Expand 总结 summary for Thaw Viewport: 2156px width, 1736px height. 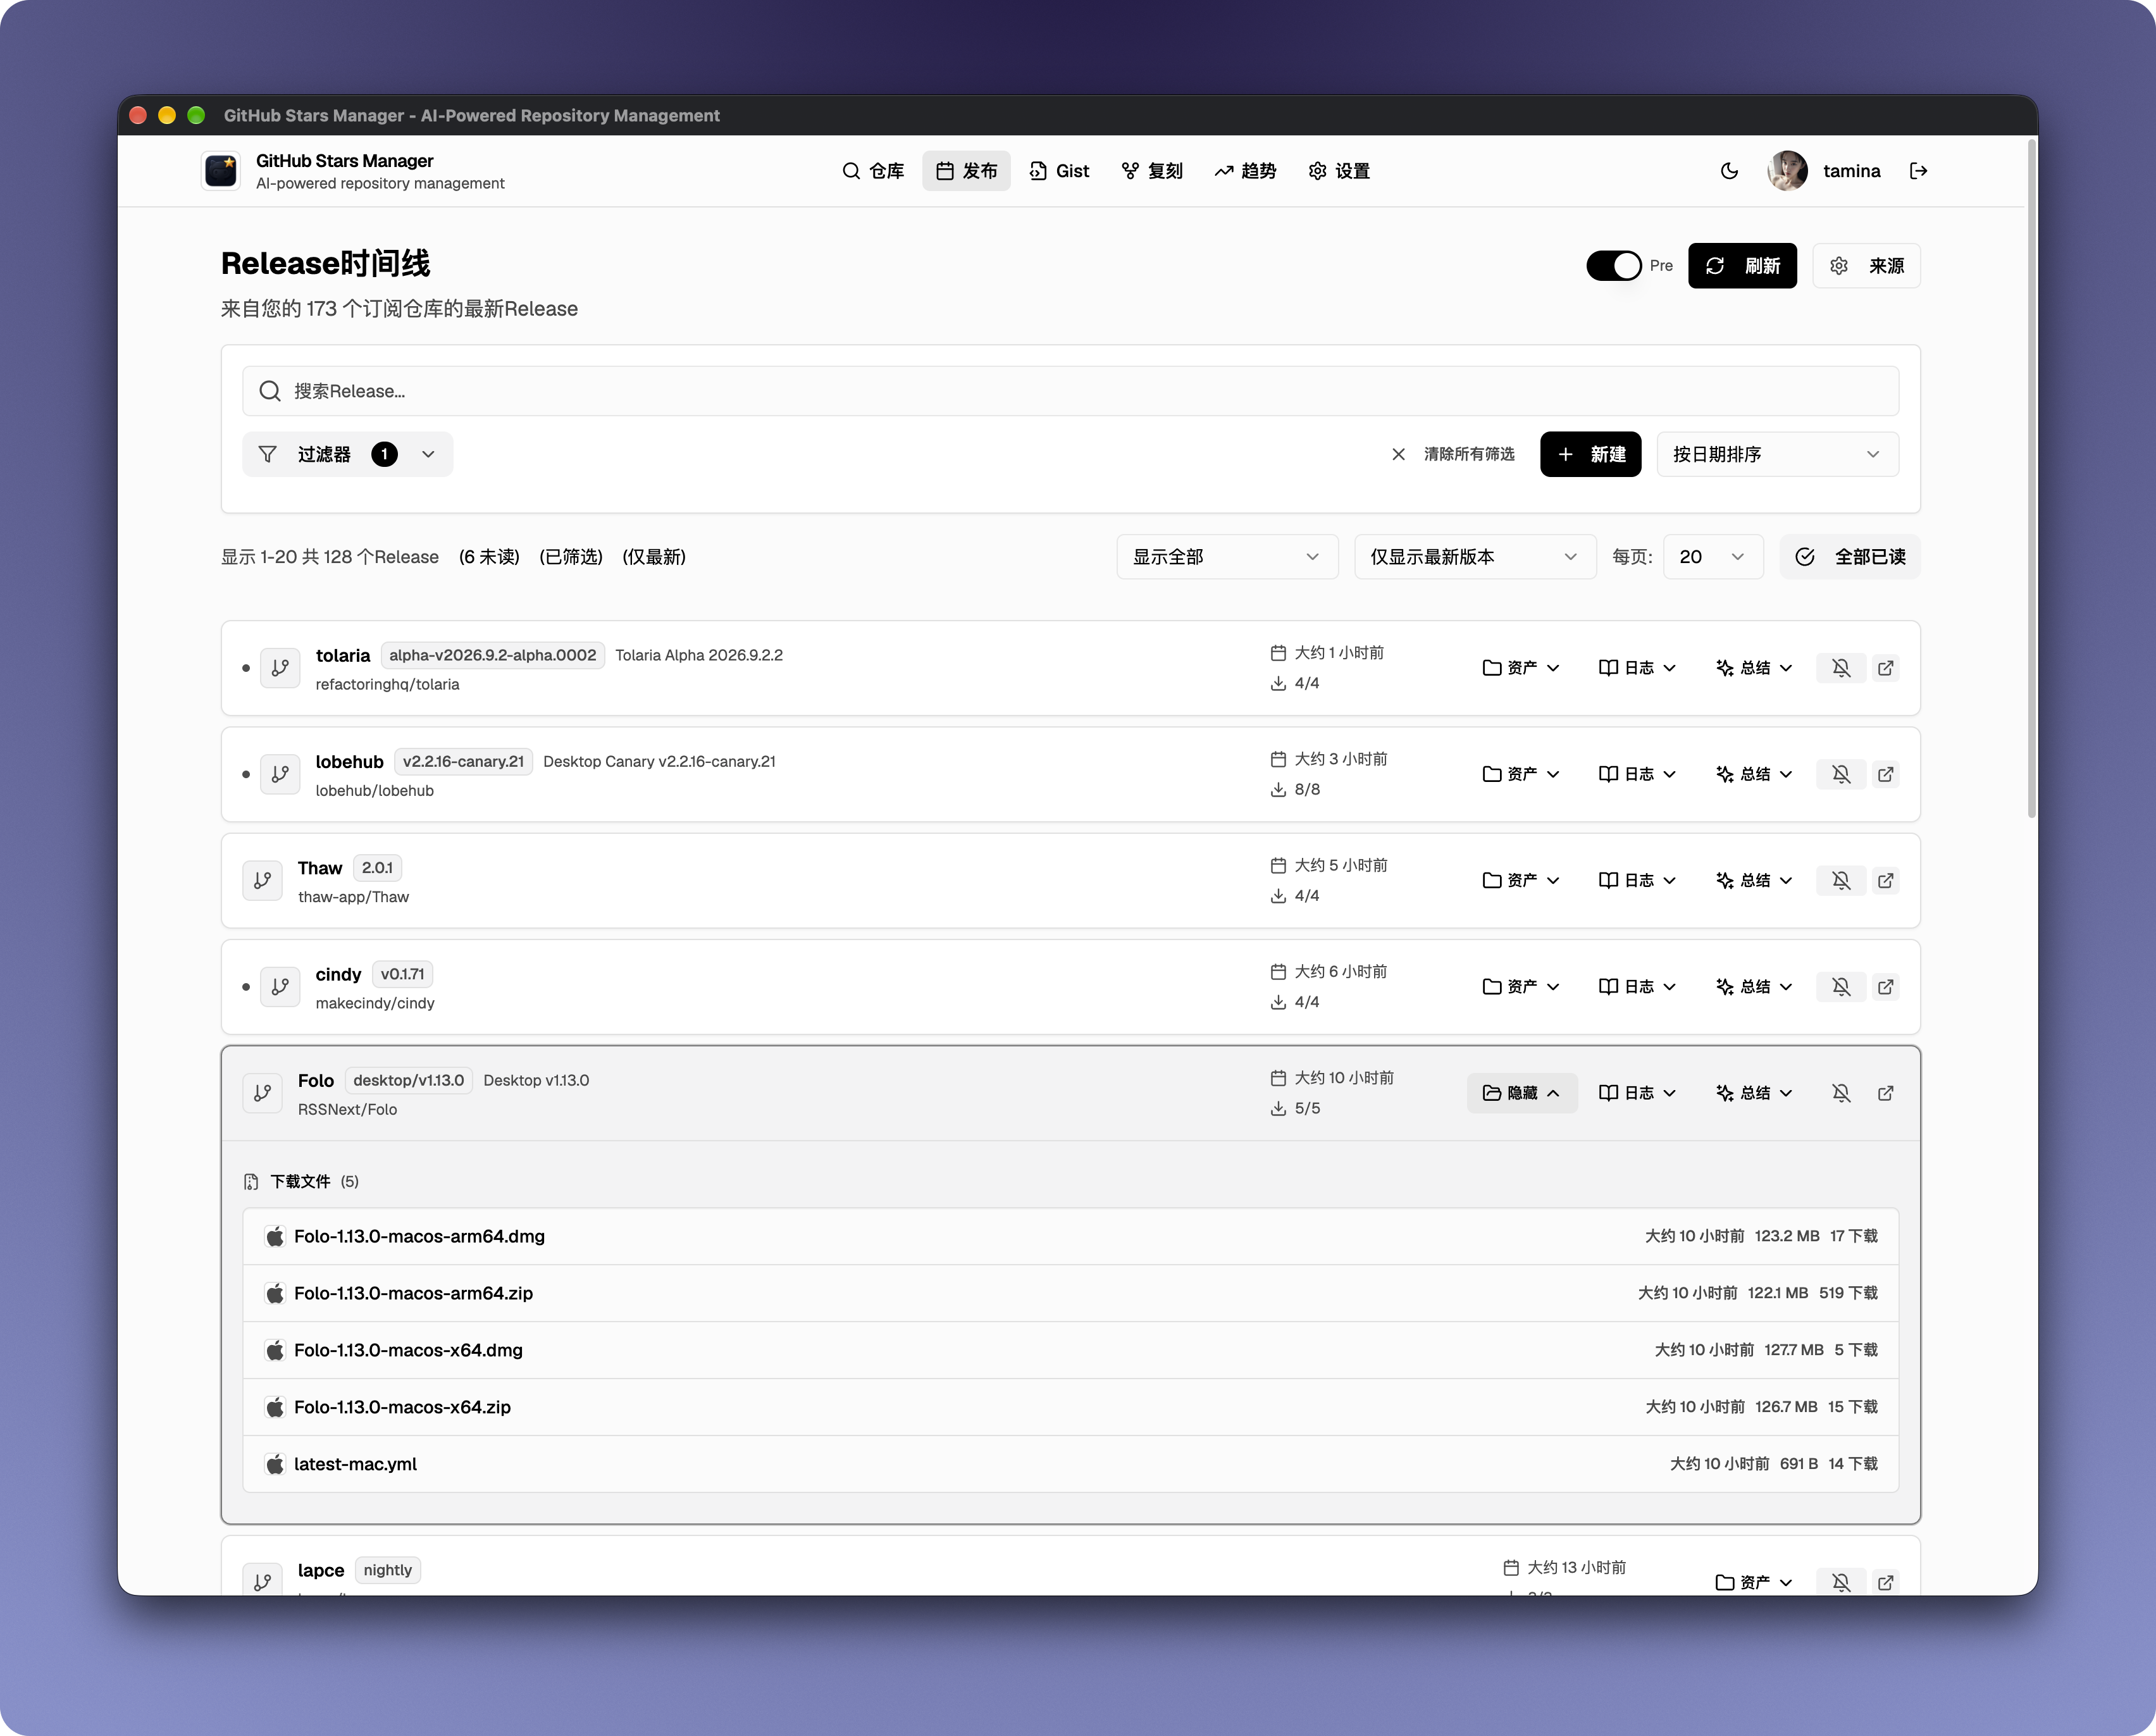(x=1754, y=880)
